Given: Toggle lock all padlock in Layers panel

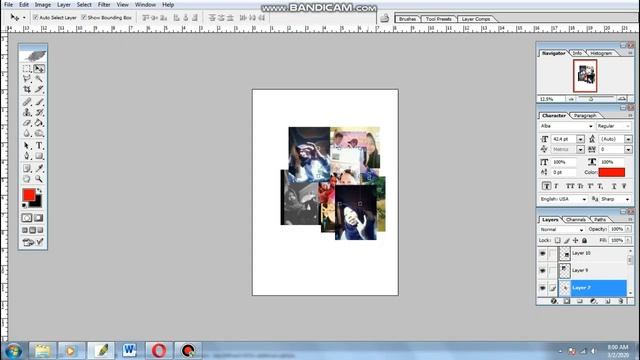Looking at the screenshot, I should pos(584,240).
